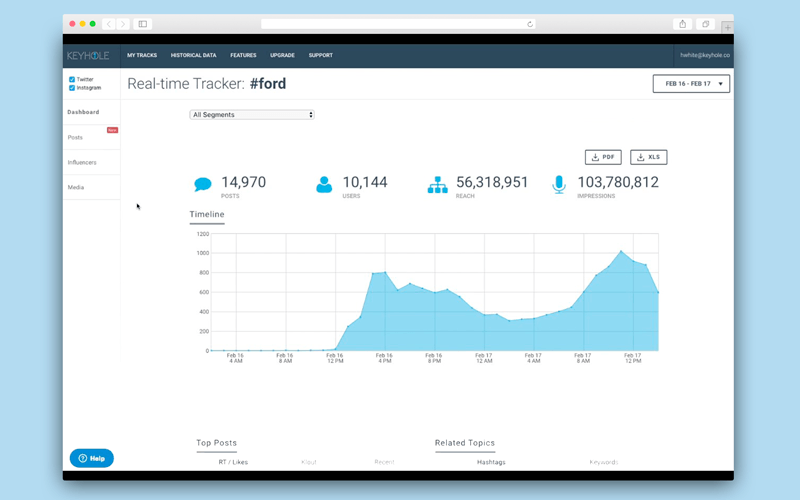Switch to RT / Likes tab under Top Posts
Image resolution: width=800 pixels, height=500 pixels.
233,462
